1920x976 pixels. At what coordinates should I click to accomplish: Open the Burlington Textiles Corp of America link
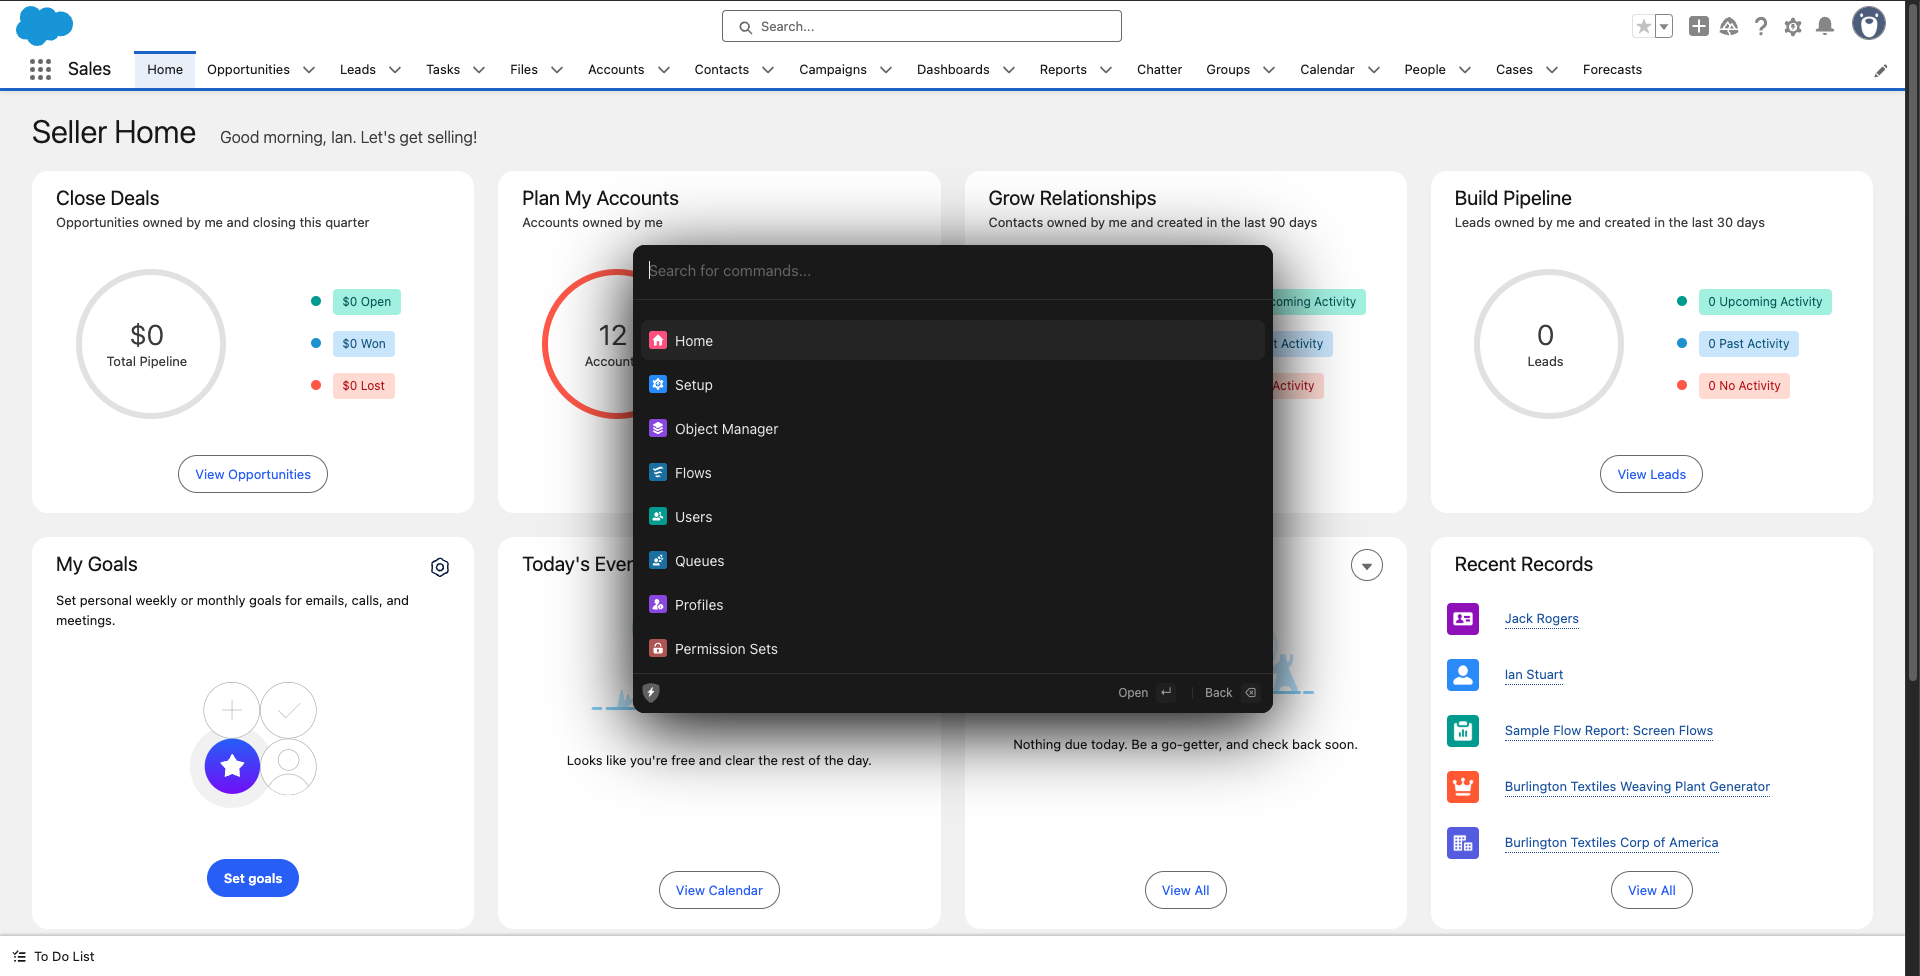pos(1611,843)
